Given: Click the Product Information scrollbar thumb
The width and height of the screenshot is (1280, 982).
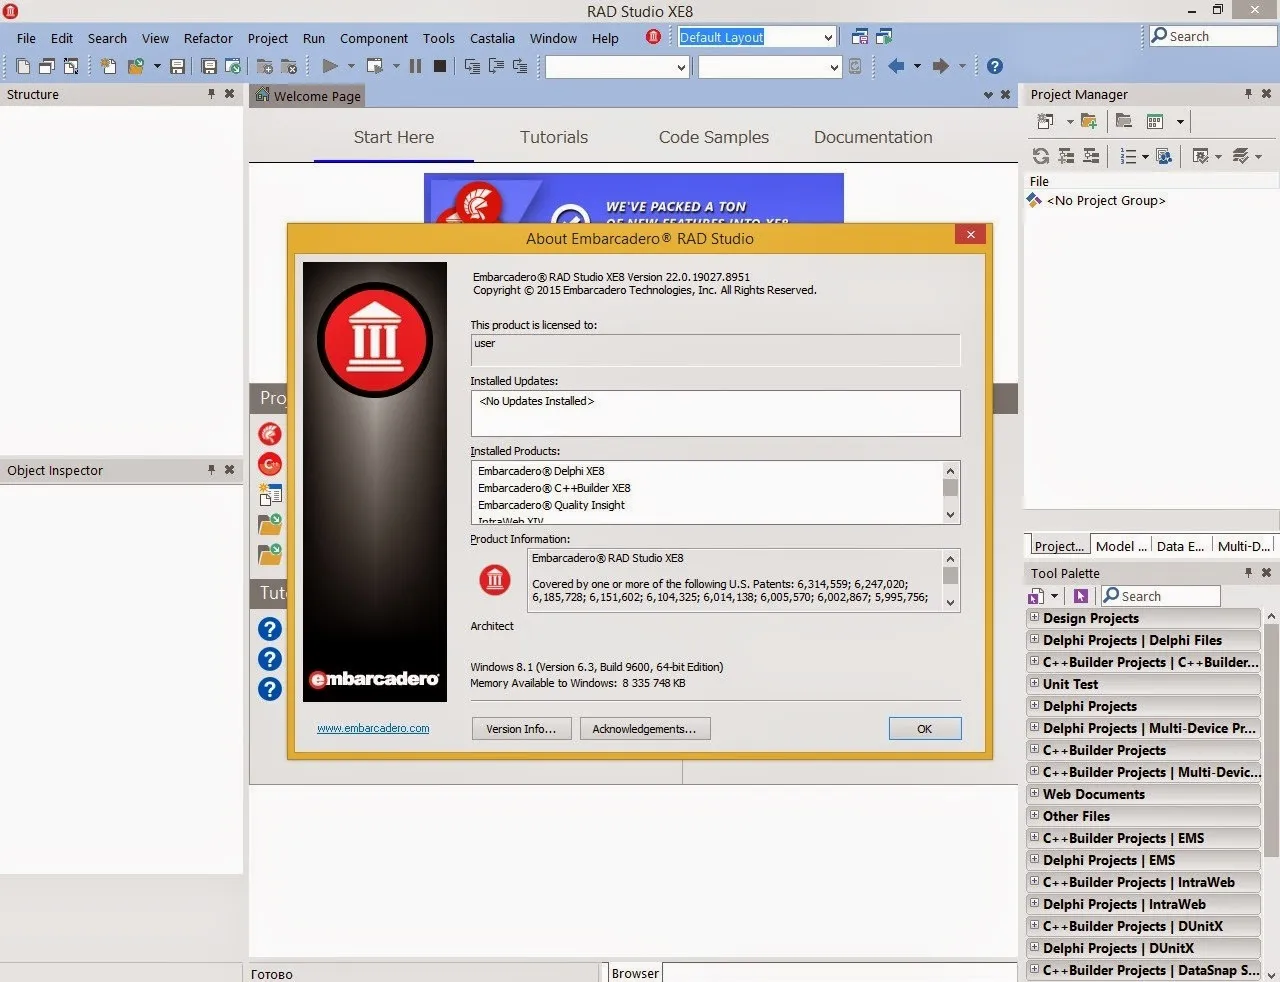Looking at the screenshot, I should point(951,575).
